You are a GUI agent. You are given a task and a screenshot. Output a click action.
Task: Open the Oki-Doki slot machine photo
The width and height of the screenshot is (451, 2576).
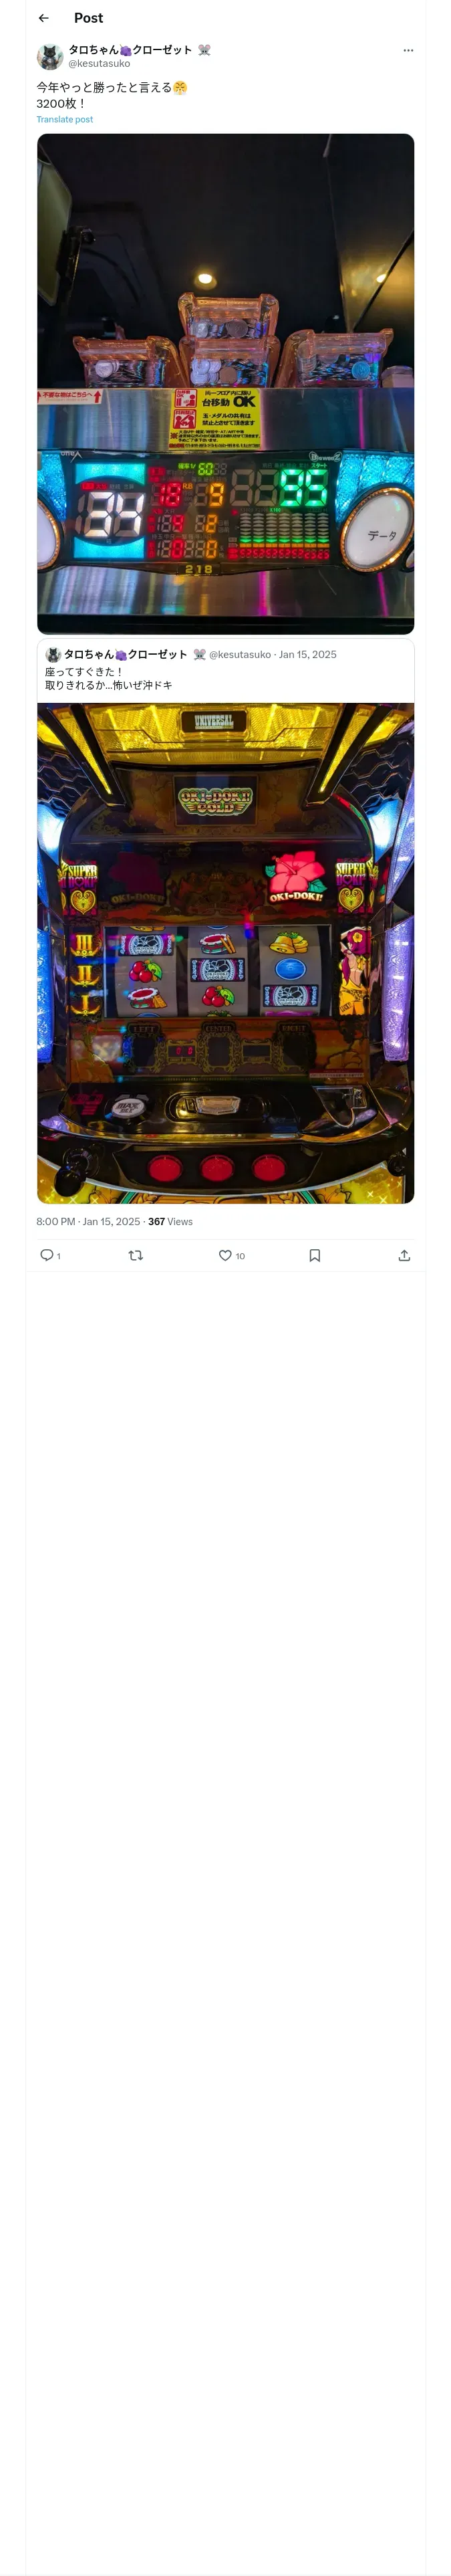pyautogui.click(x=225, y=953)
